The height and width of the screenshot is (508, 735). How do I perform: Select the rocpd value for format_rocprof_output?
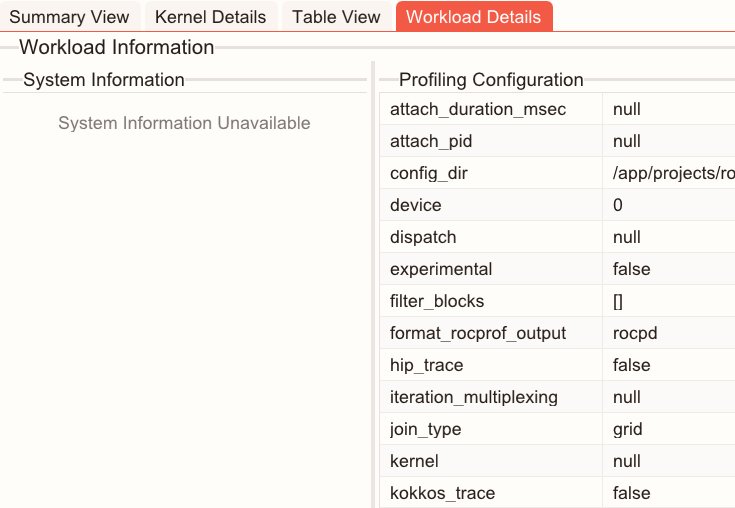(633, 333)
